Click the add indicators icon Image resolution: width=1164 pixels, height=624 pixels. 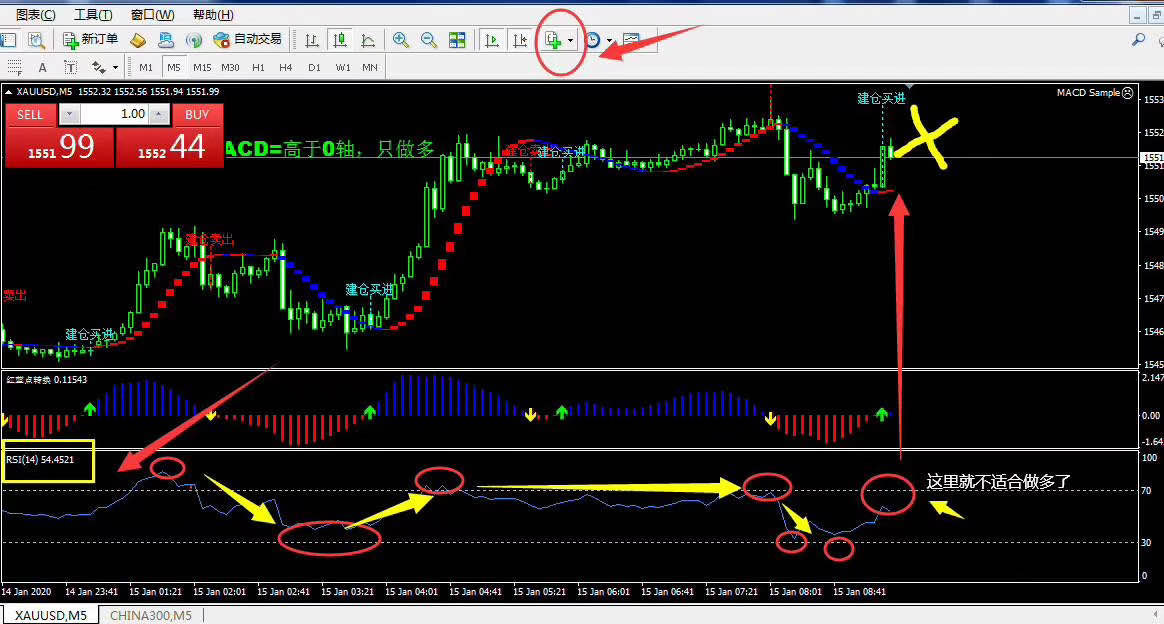pos(553,40)
